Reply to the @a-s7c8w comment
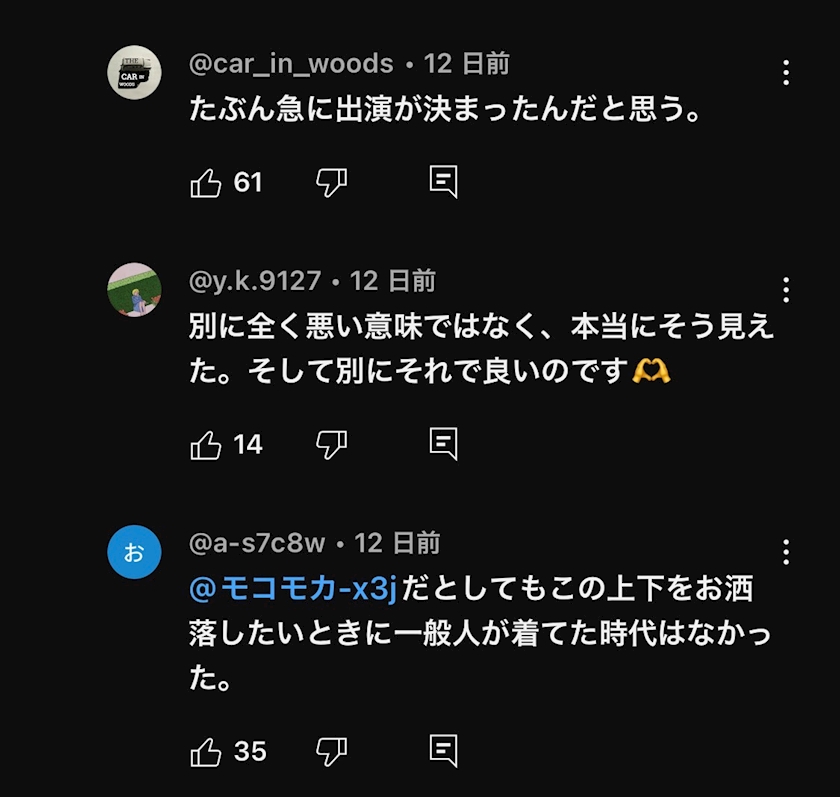The image size is (840, 797). pos(443,750)
